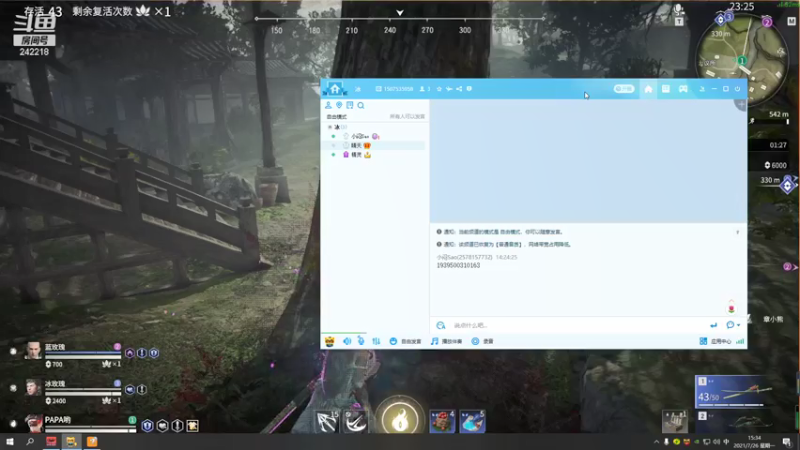This screenshot has height=450, width=800.
Task: Click teammate 冰玫瑰 portrait
Action: 33,387
